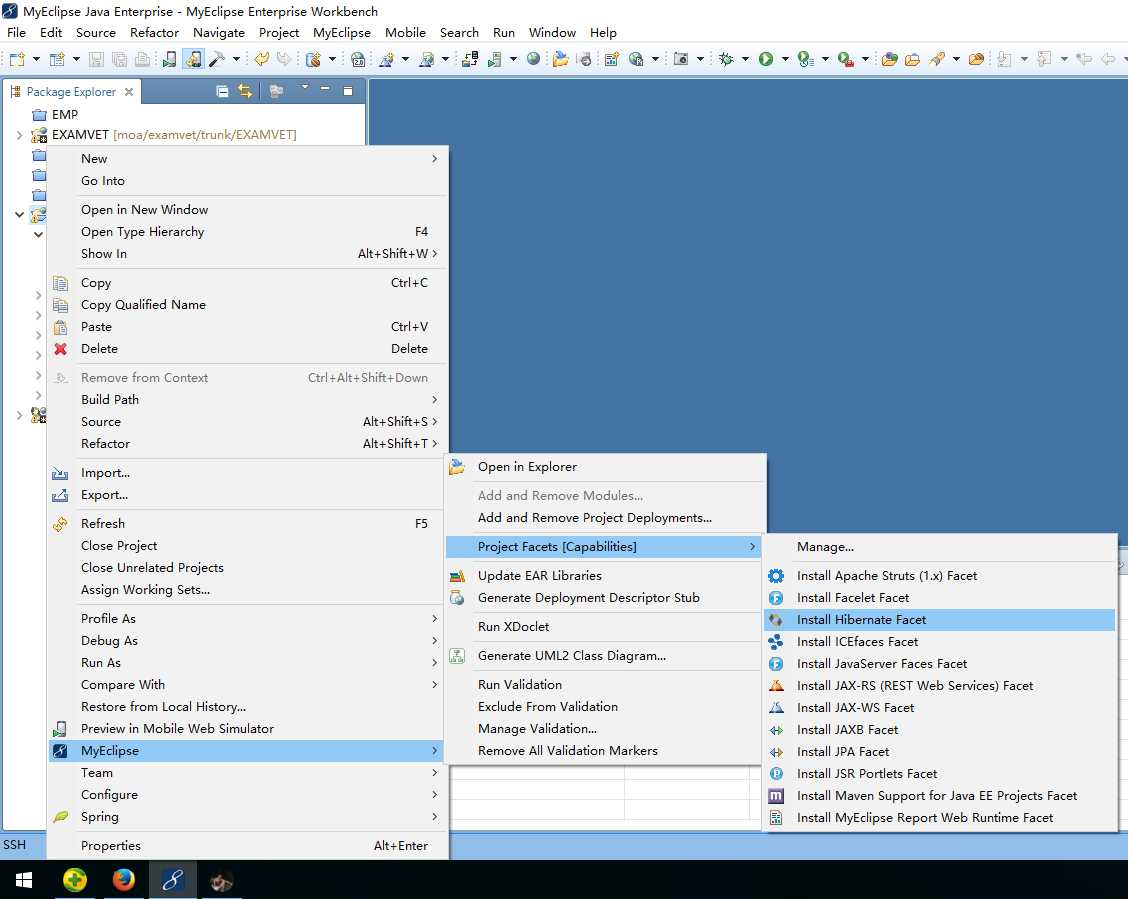Choose Manage... in facets submenu
This screenshot has width=1128, height=899.
[825, 547]
